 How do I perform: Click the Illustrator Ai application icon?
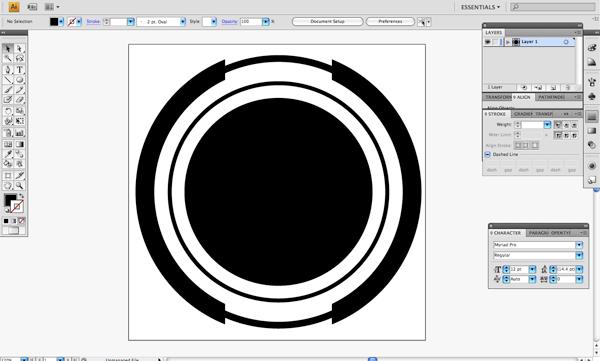coord(13,7)
